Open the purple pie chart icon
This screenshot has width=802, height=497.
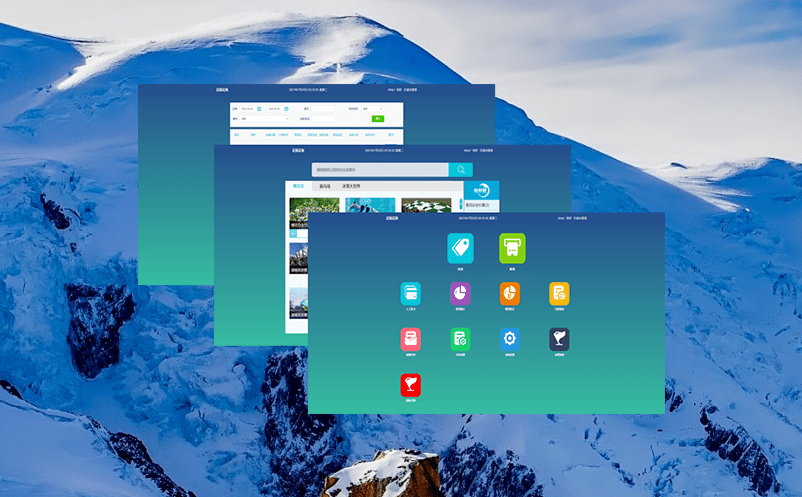pyautogui.click(x=460, y=293)
